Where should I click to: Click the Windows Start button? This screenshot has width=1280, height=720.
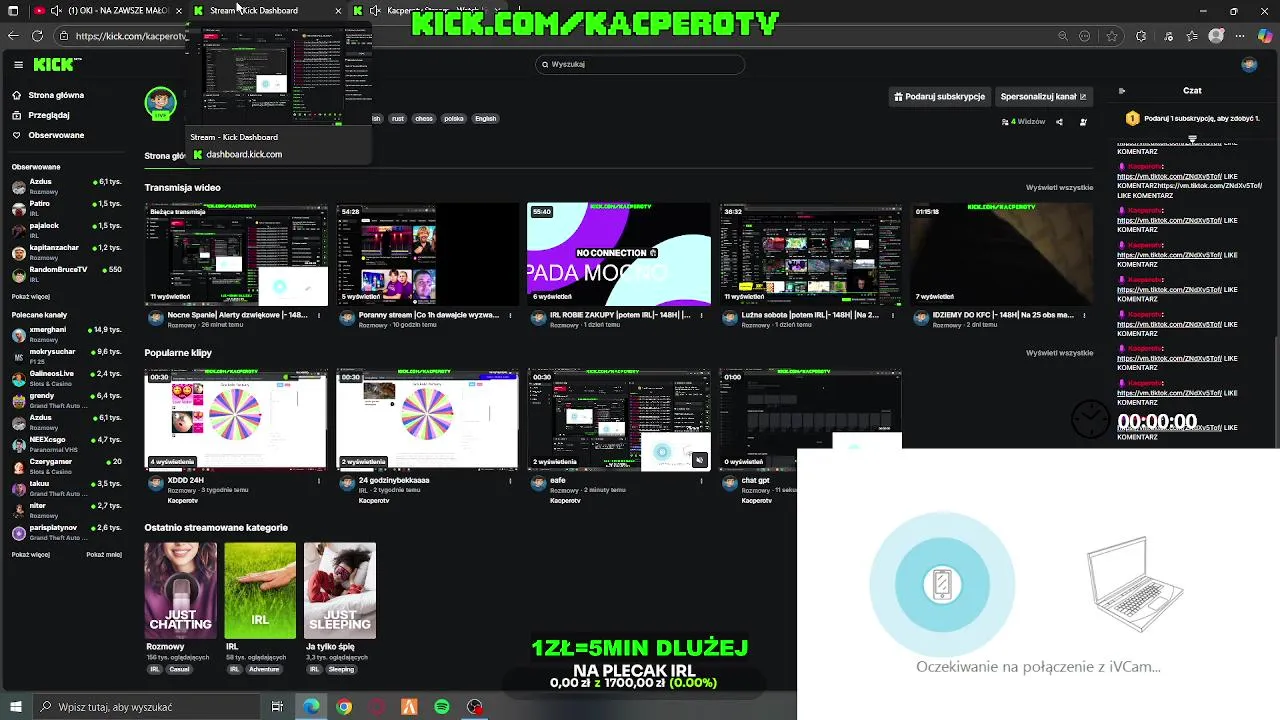[x=15, y=707]
